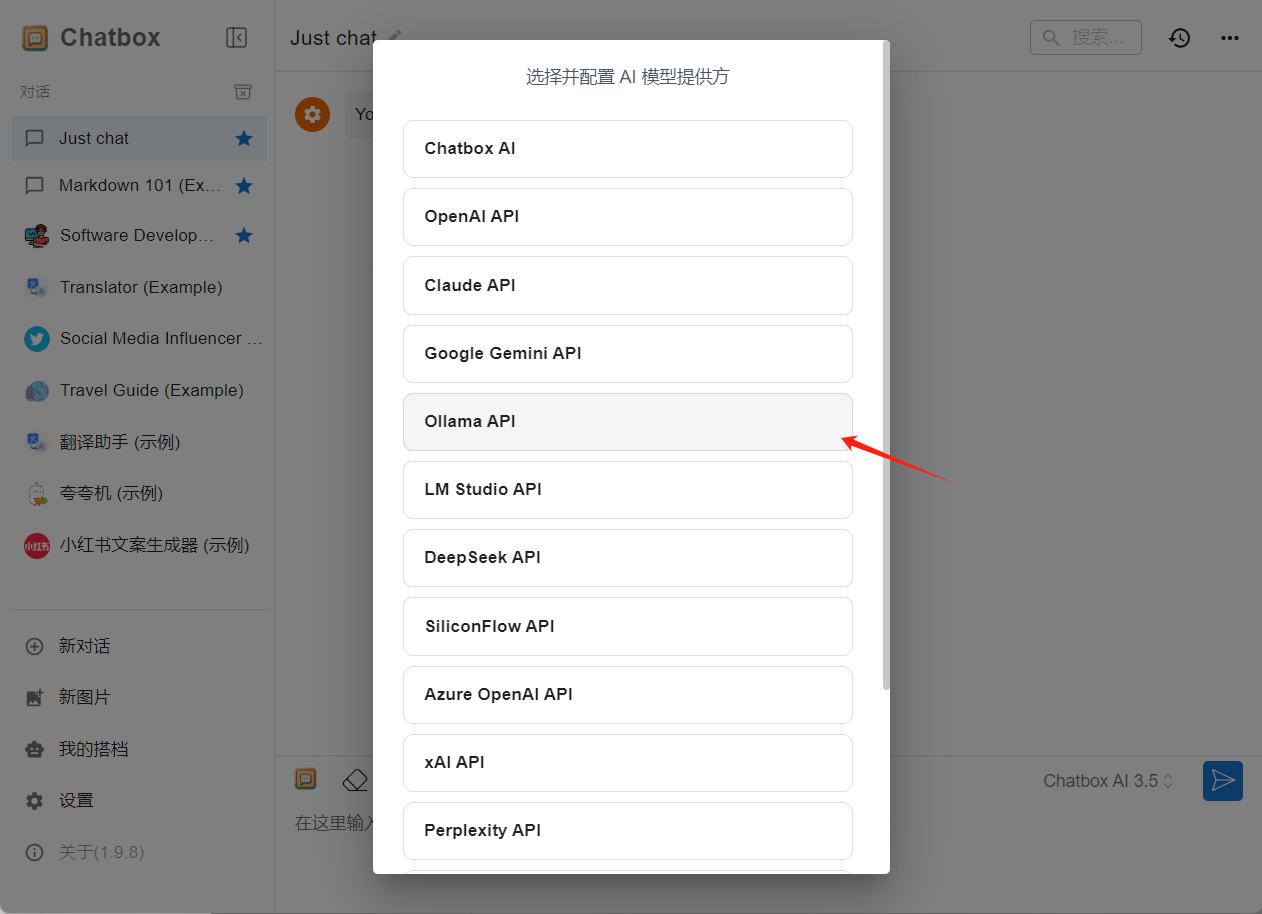
Task: Unstar the Markdown 101 conversation
Action: coord(244,186)
